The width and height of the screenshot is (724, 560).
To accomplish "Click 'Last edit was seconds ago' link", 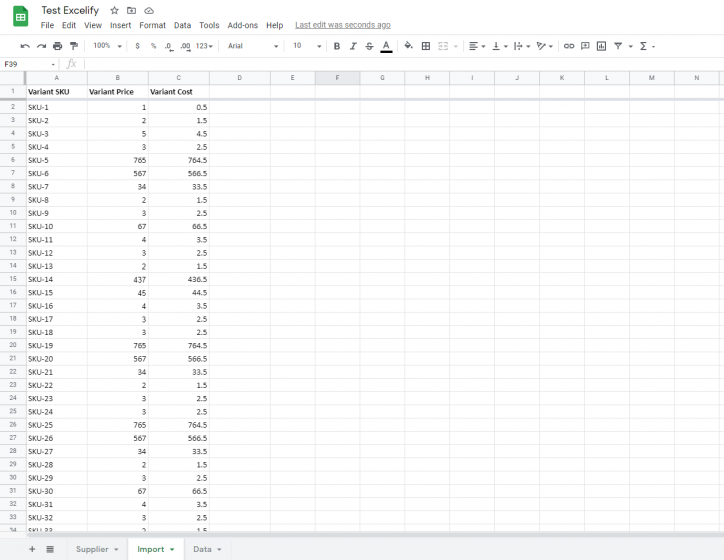I will tap(343, 25).
